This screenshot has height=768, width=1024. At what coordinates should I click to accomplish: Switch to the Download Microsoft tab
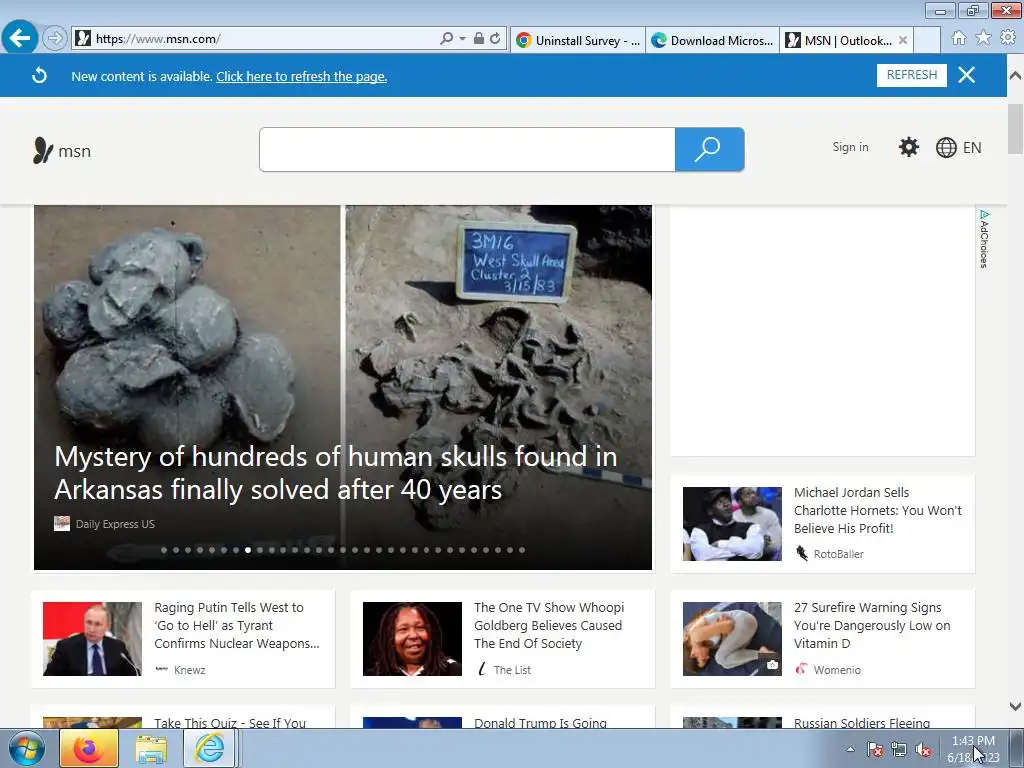tap(712, 40)
